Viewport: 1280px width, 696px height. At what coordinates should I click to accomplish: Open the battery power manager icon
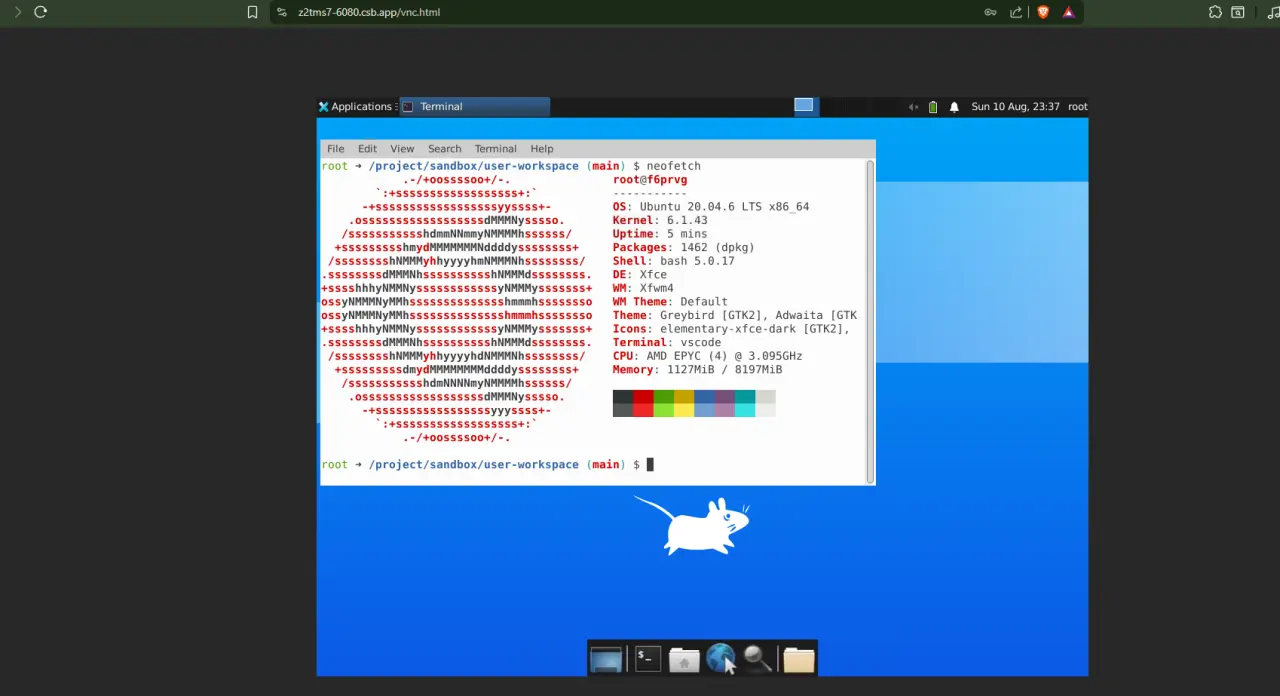(933, 107)
